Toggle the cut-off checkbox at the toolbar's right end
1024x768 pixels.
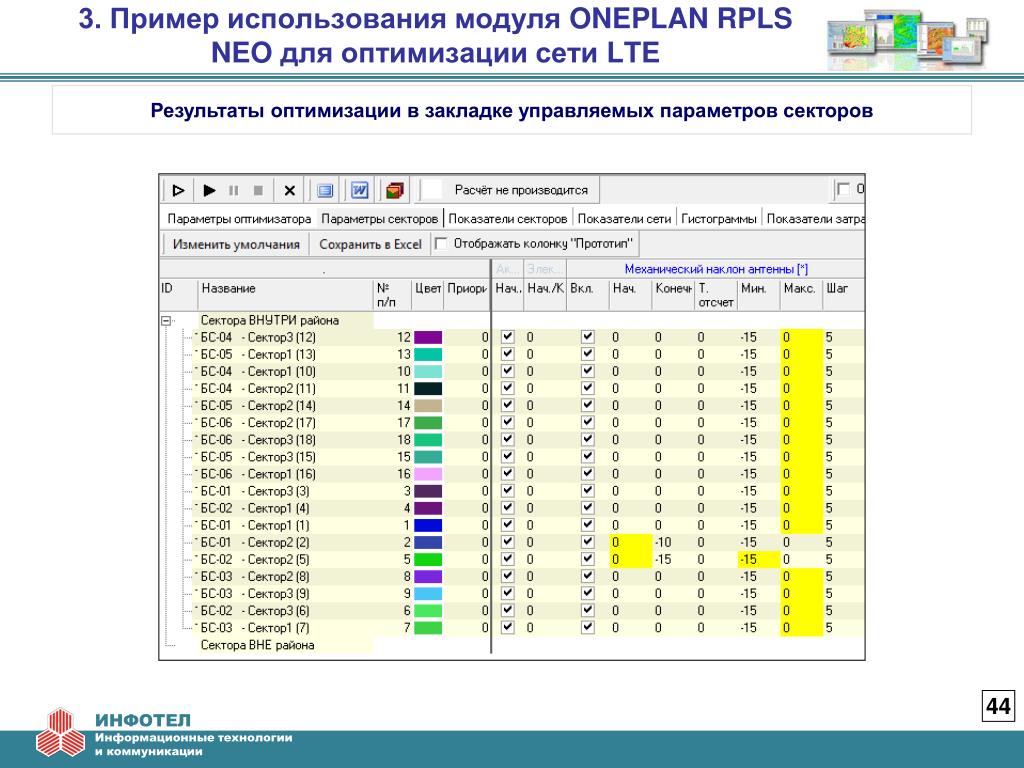point(843,189)
